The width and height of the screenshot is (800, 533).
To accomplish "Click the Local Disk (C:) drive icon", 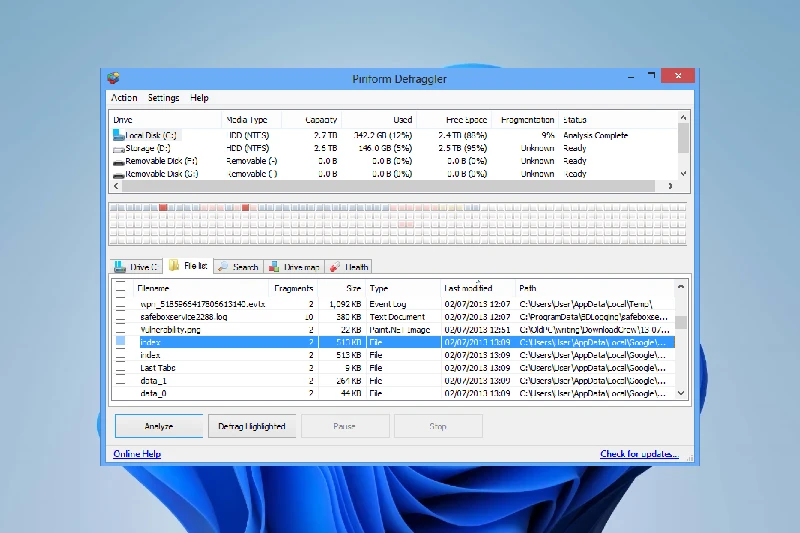I will [x=118, y=135].
